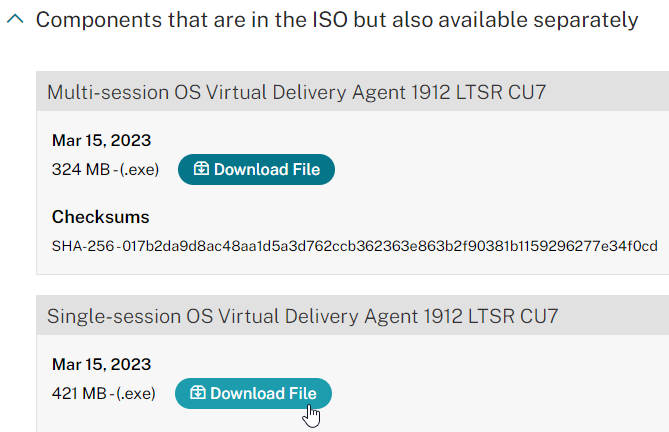
Task: Click the SHA-256 checksum hash value
Action: coord(390,246)
